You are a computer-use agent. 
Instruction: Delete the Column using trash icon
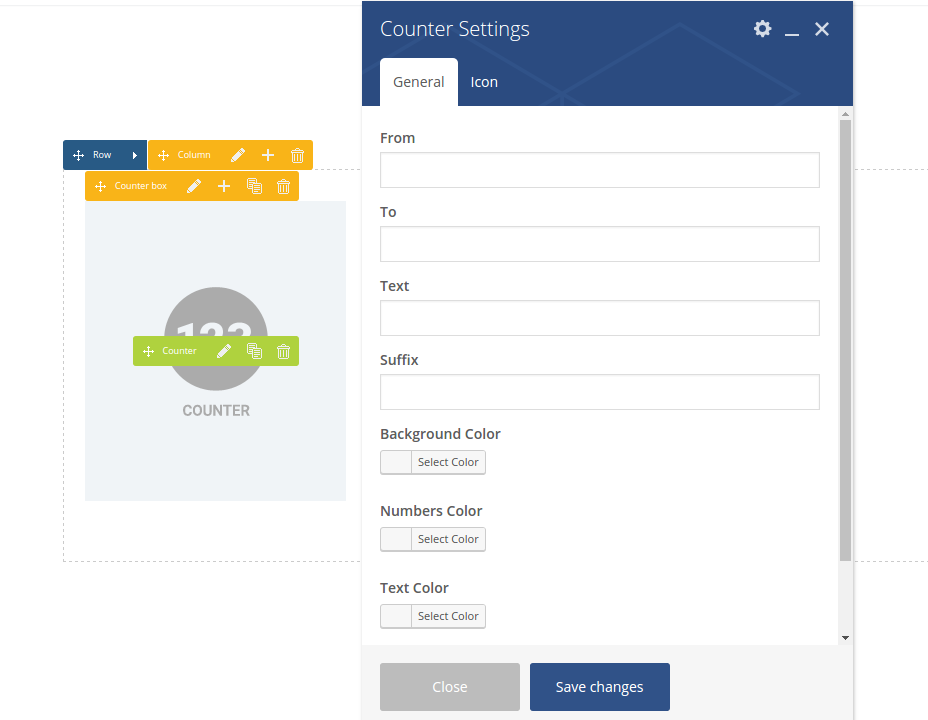point(297,155)
